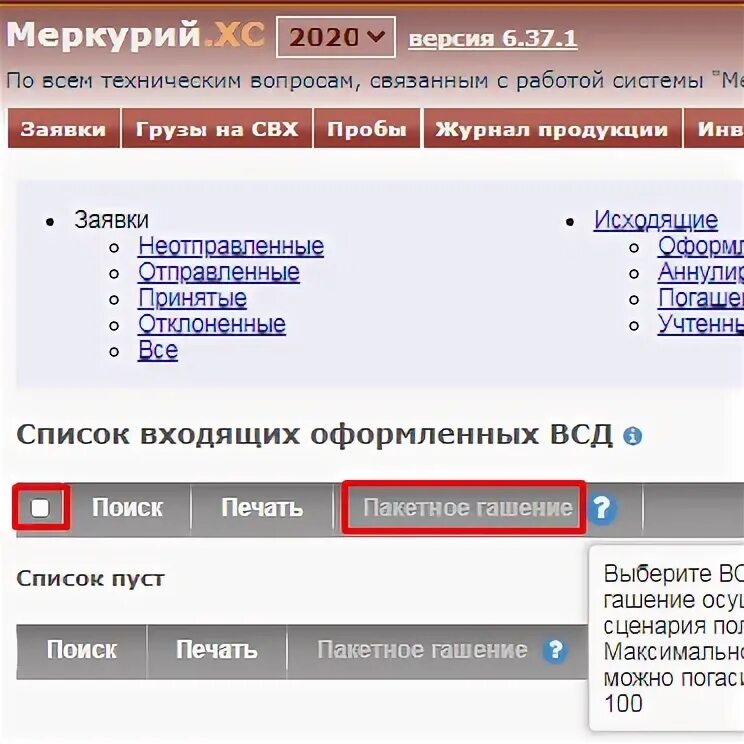The width and height of the screenshot is (744, 744).
Task: Switch to the Пробы tab
Action: click(x=367, y=129)
